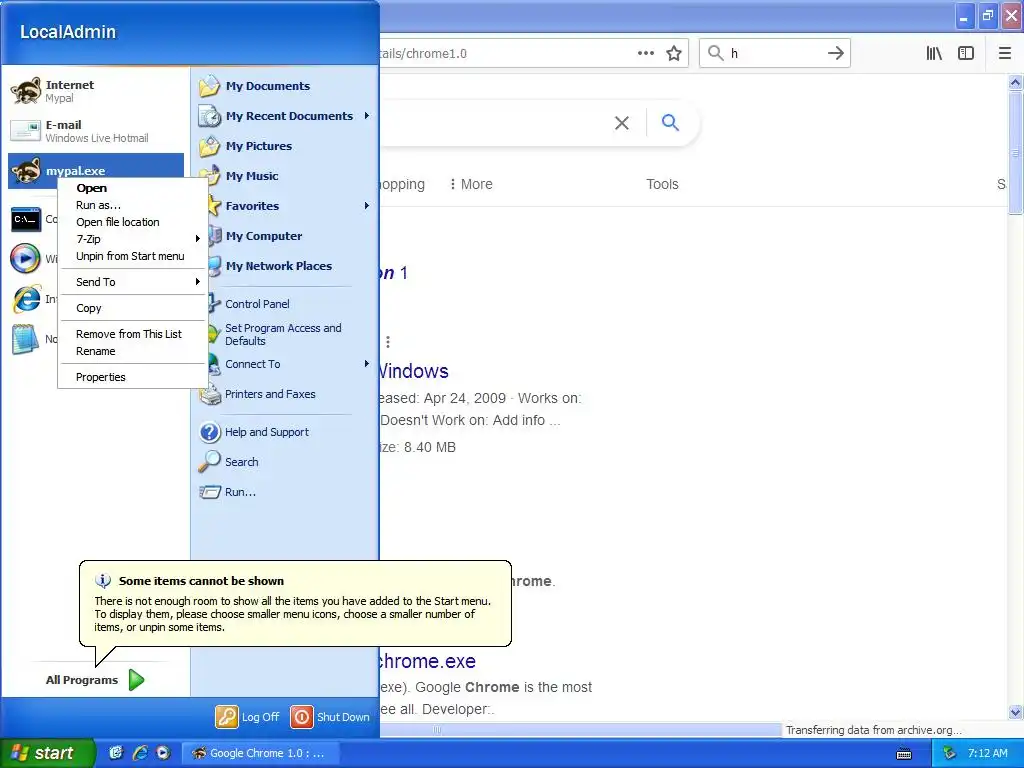Viewport: 1024px width, 768px height.
Task: Launch Internet Explorer from quick launch
Action: pos(140,753)
